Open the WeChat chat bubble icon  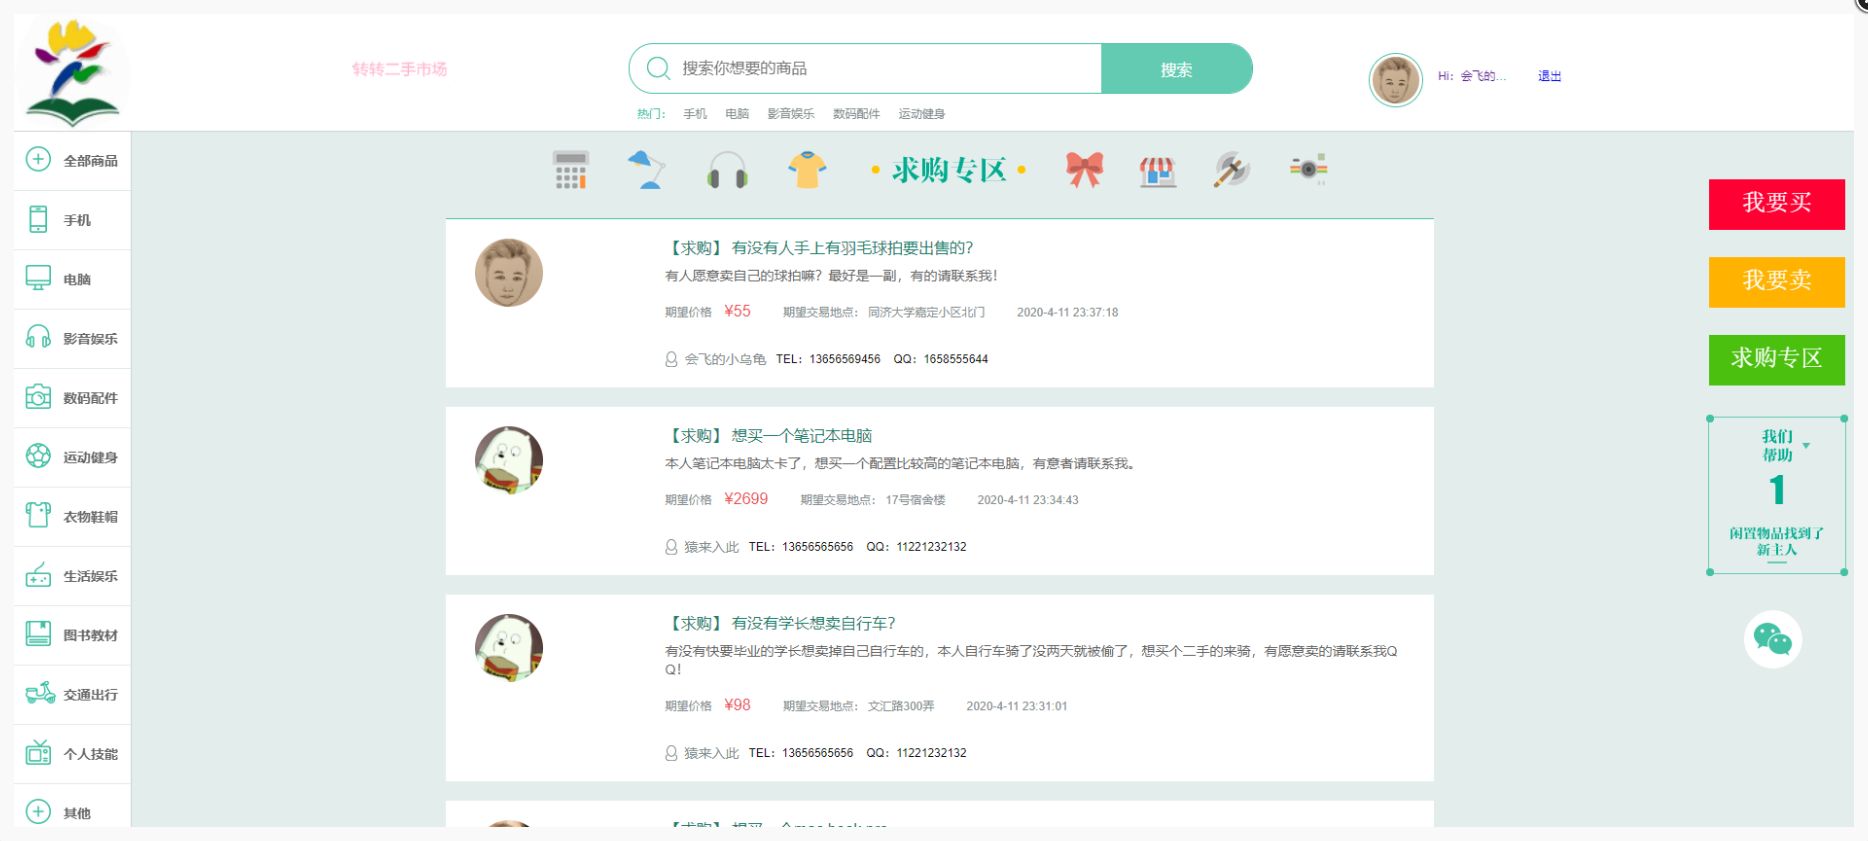(1773, 639)
